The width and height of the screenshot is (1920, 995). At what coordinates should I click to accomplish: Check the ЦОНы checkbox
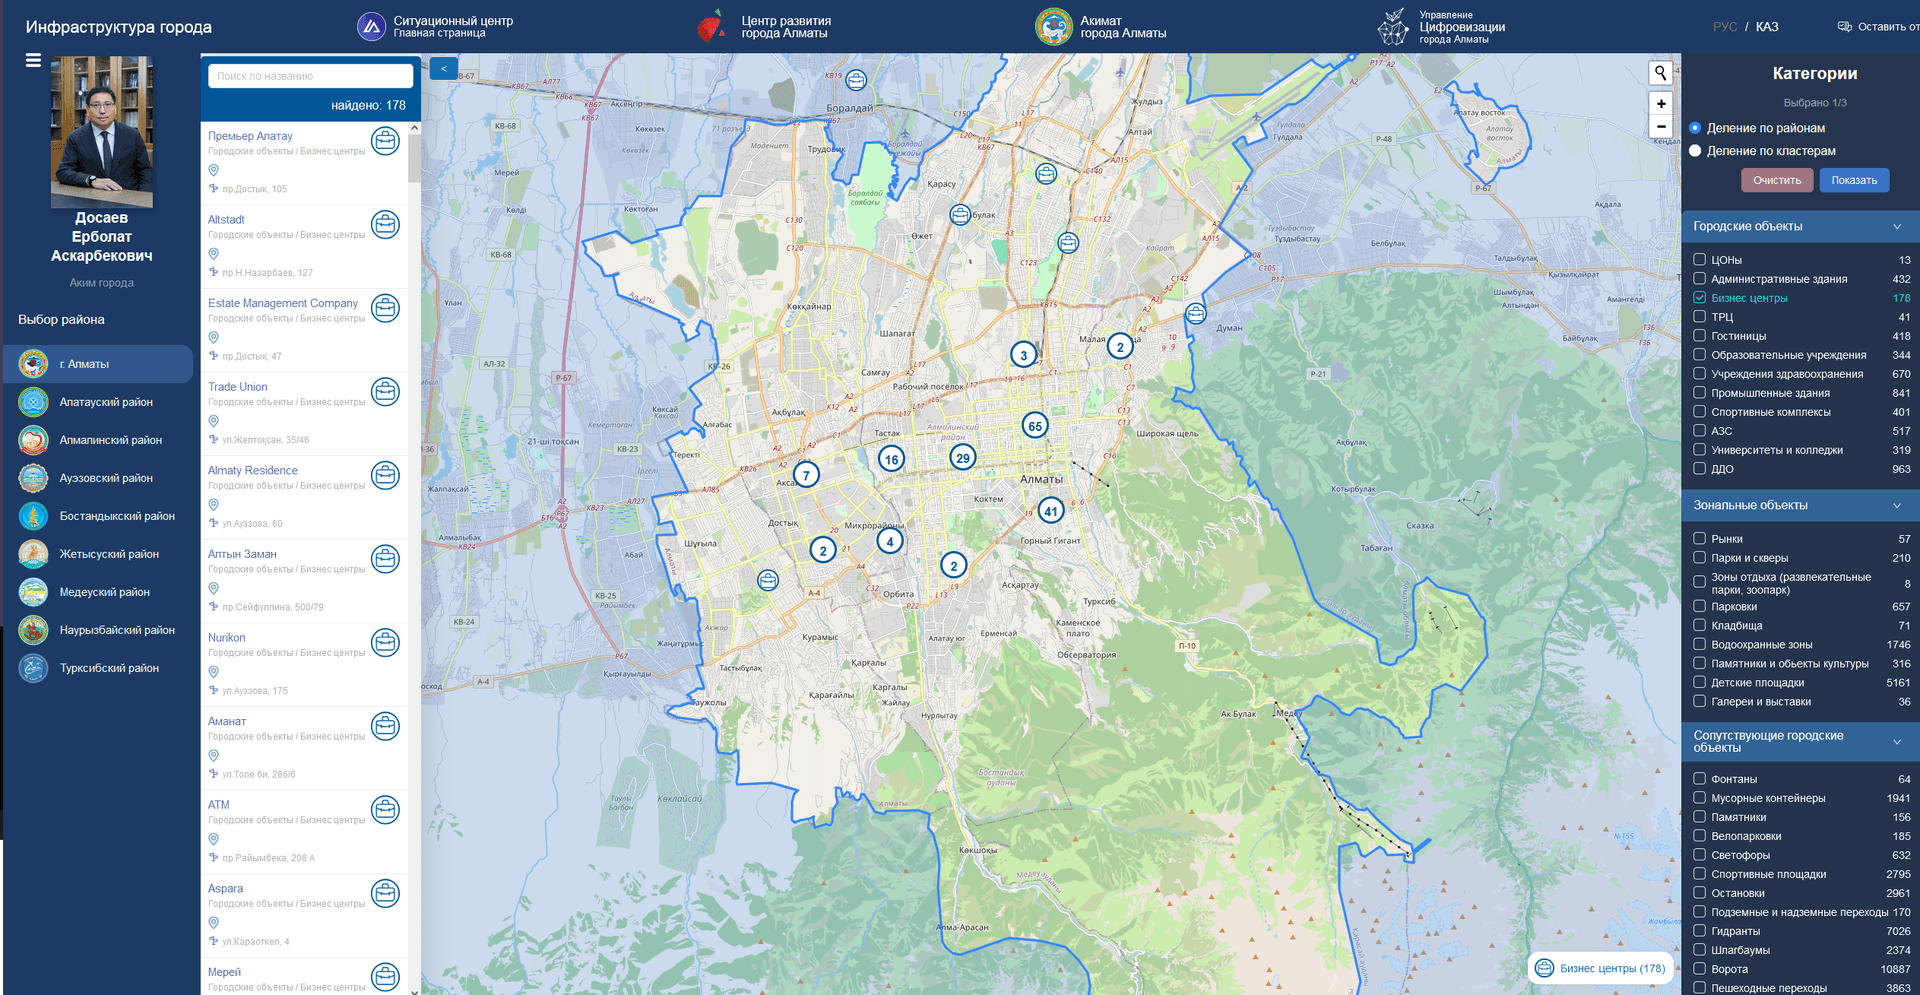(x=1699, y=259)
